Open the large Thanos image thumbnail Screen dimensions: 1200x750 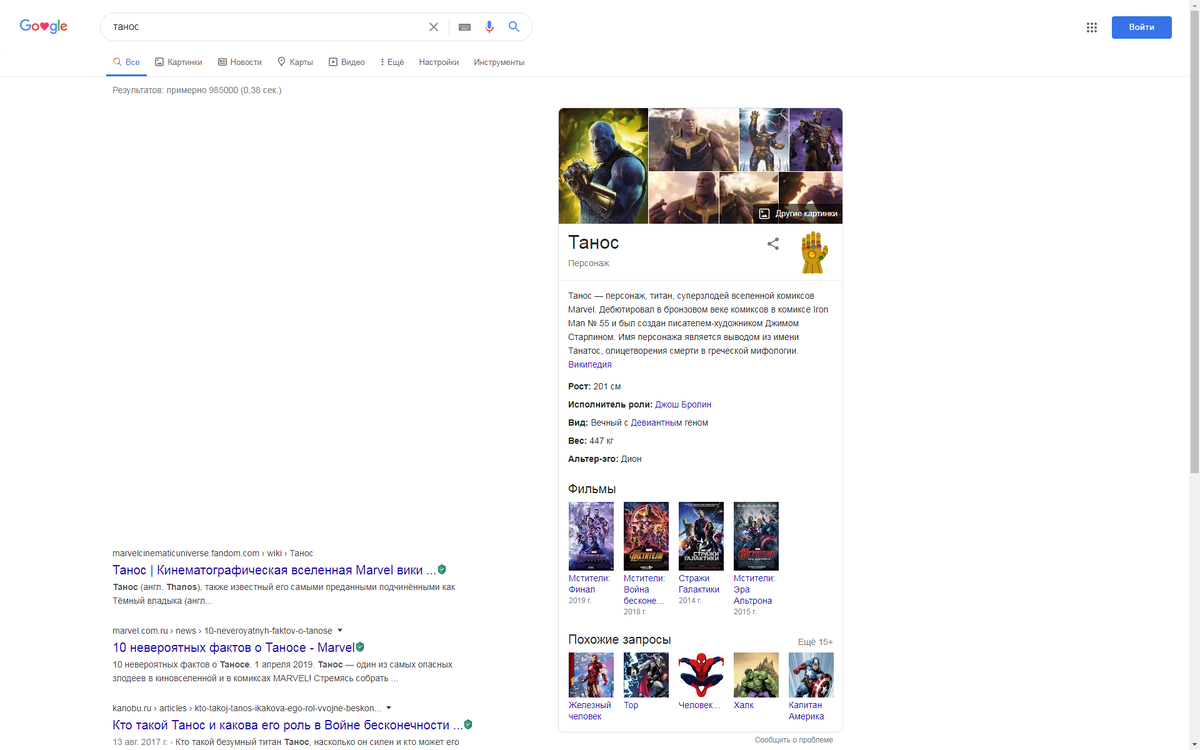pos(603,165)
